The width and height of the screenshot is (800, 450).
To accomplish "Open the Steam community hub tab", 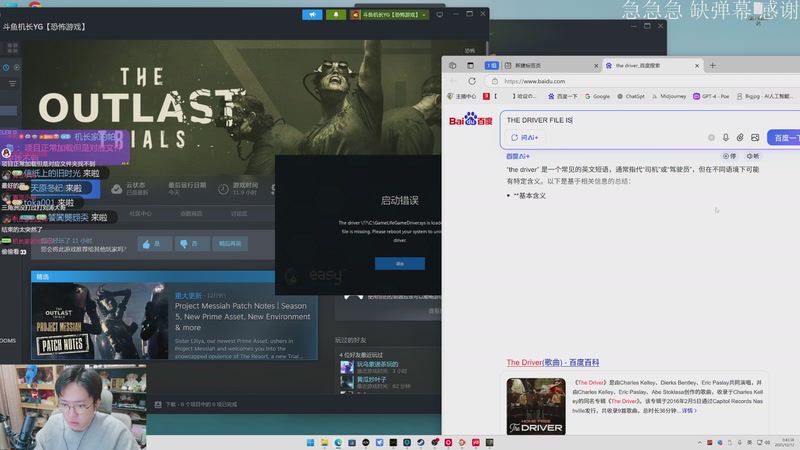I will pyautogui.click(x=140, y=214).
